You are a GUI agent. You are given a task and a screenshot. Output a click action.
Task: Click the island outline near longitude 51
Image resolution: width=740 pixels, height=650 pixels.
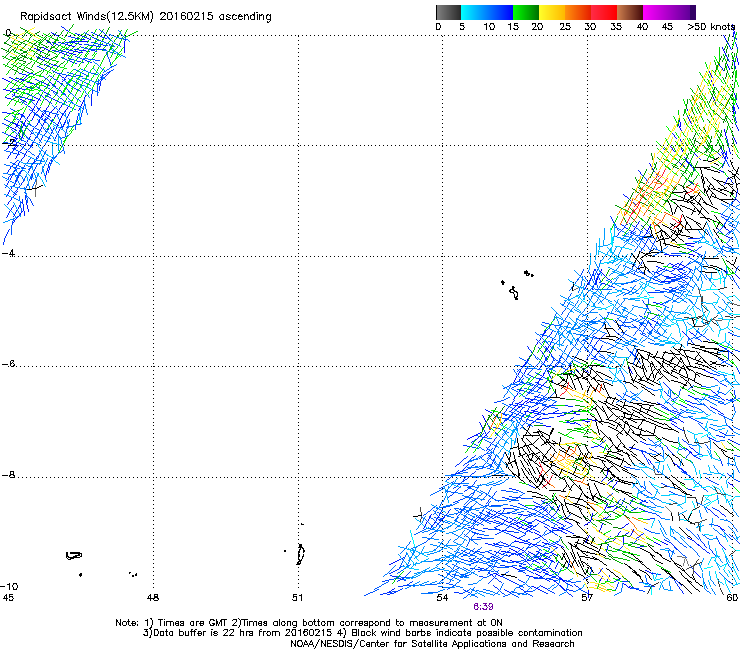click(x=300, y=554)
